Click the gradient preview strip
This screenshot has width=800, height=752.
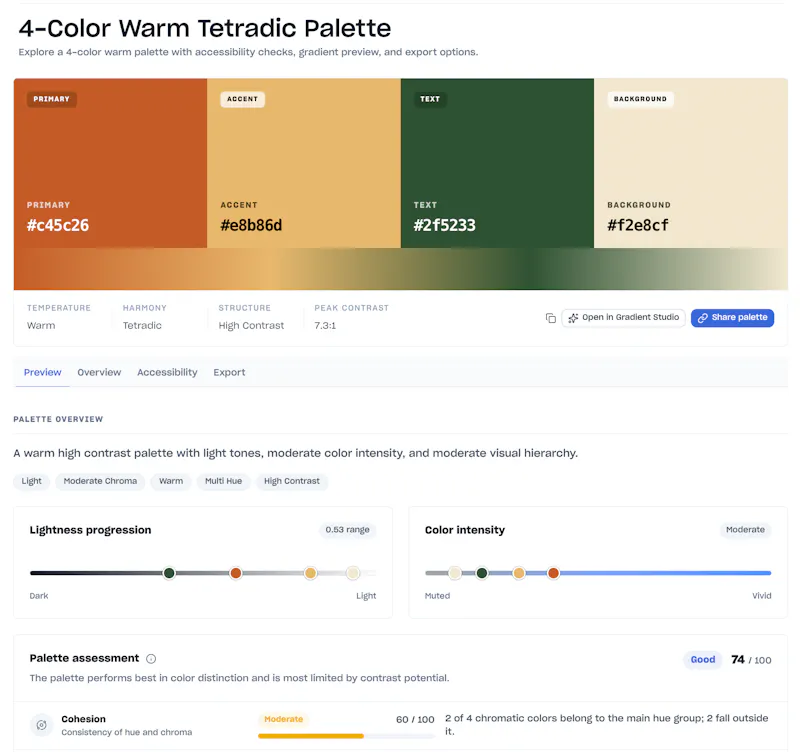(x=401, y=269)
